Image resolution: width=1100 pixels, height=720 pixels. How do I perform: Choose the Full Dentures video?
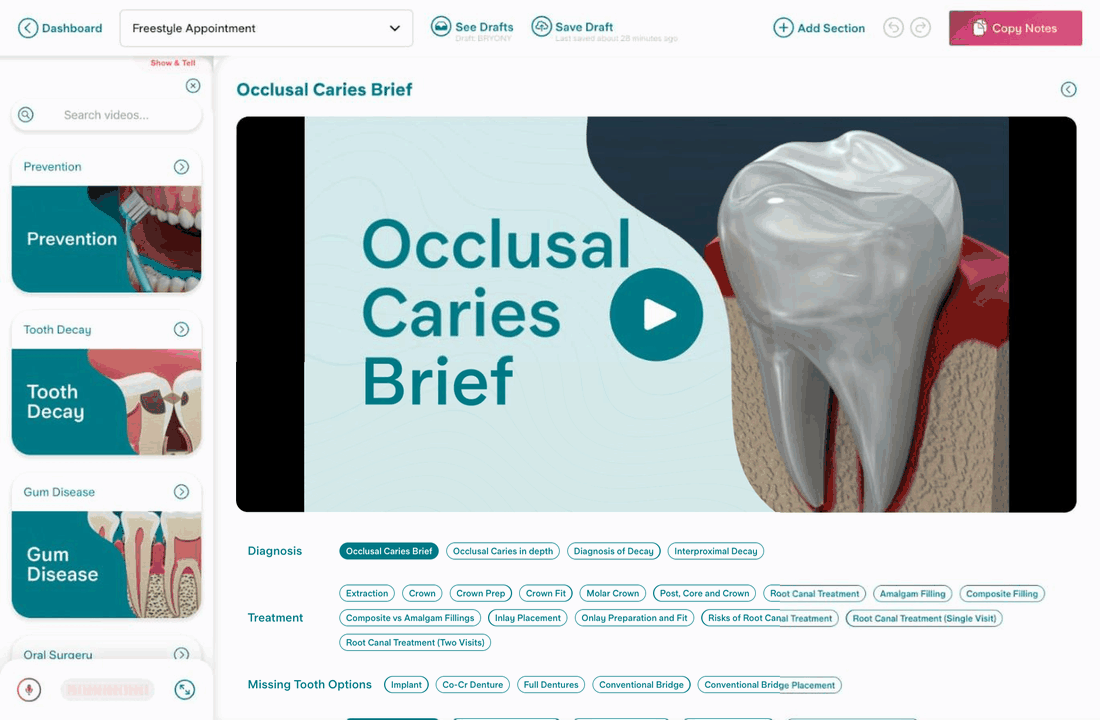[551, 685]
